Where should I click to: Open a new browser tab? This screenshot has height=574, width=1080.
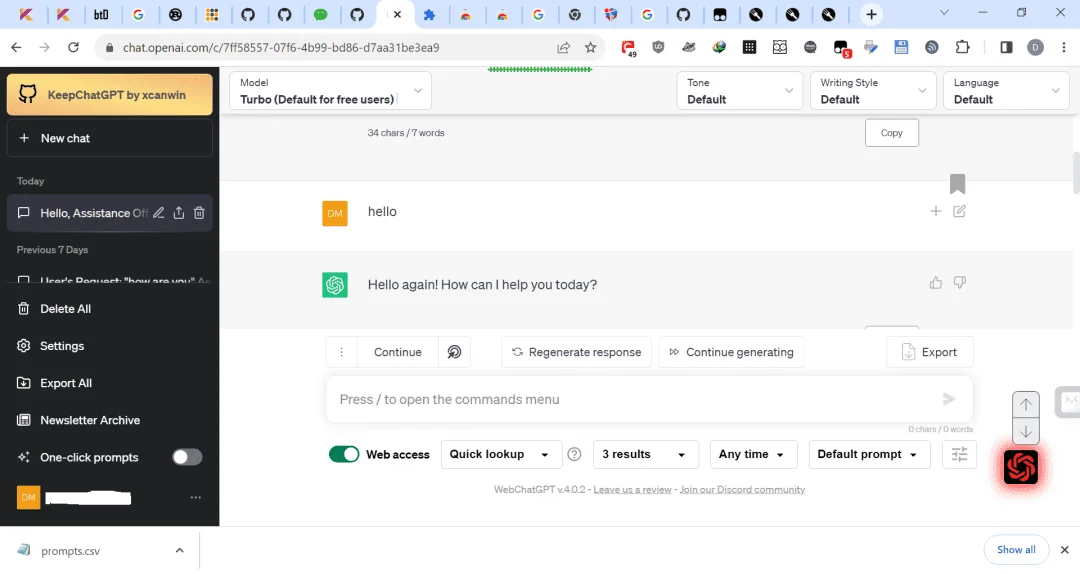point(871,14)
